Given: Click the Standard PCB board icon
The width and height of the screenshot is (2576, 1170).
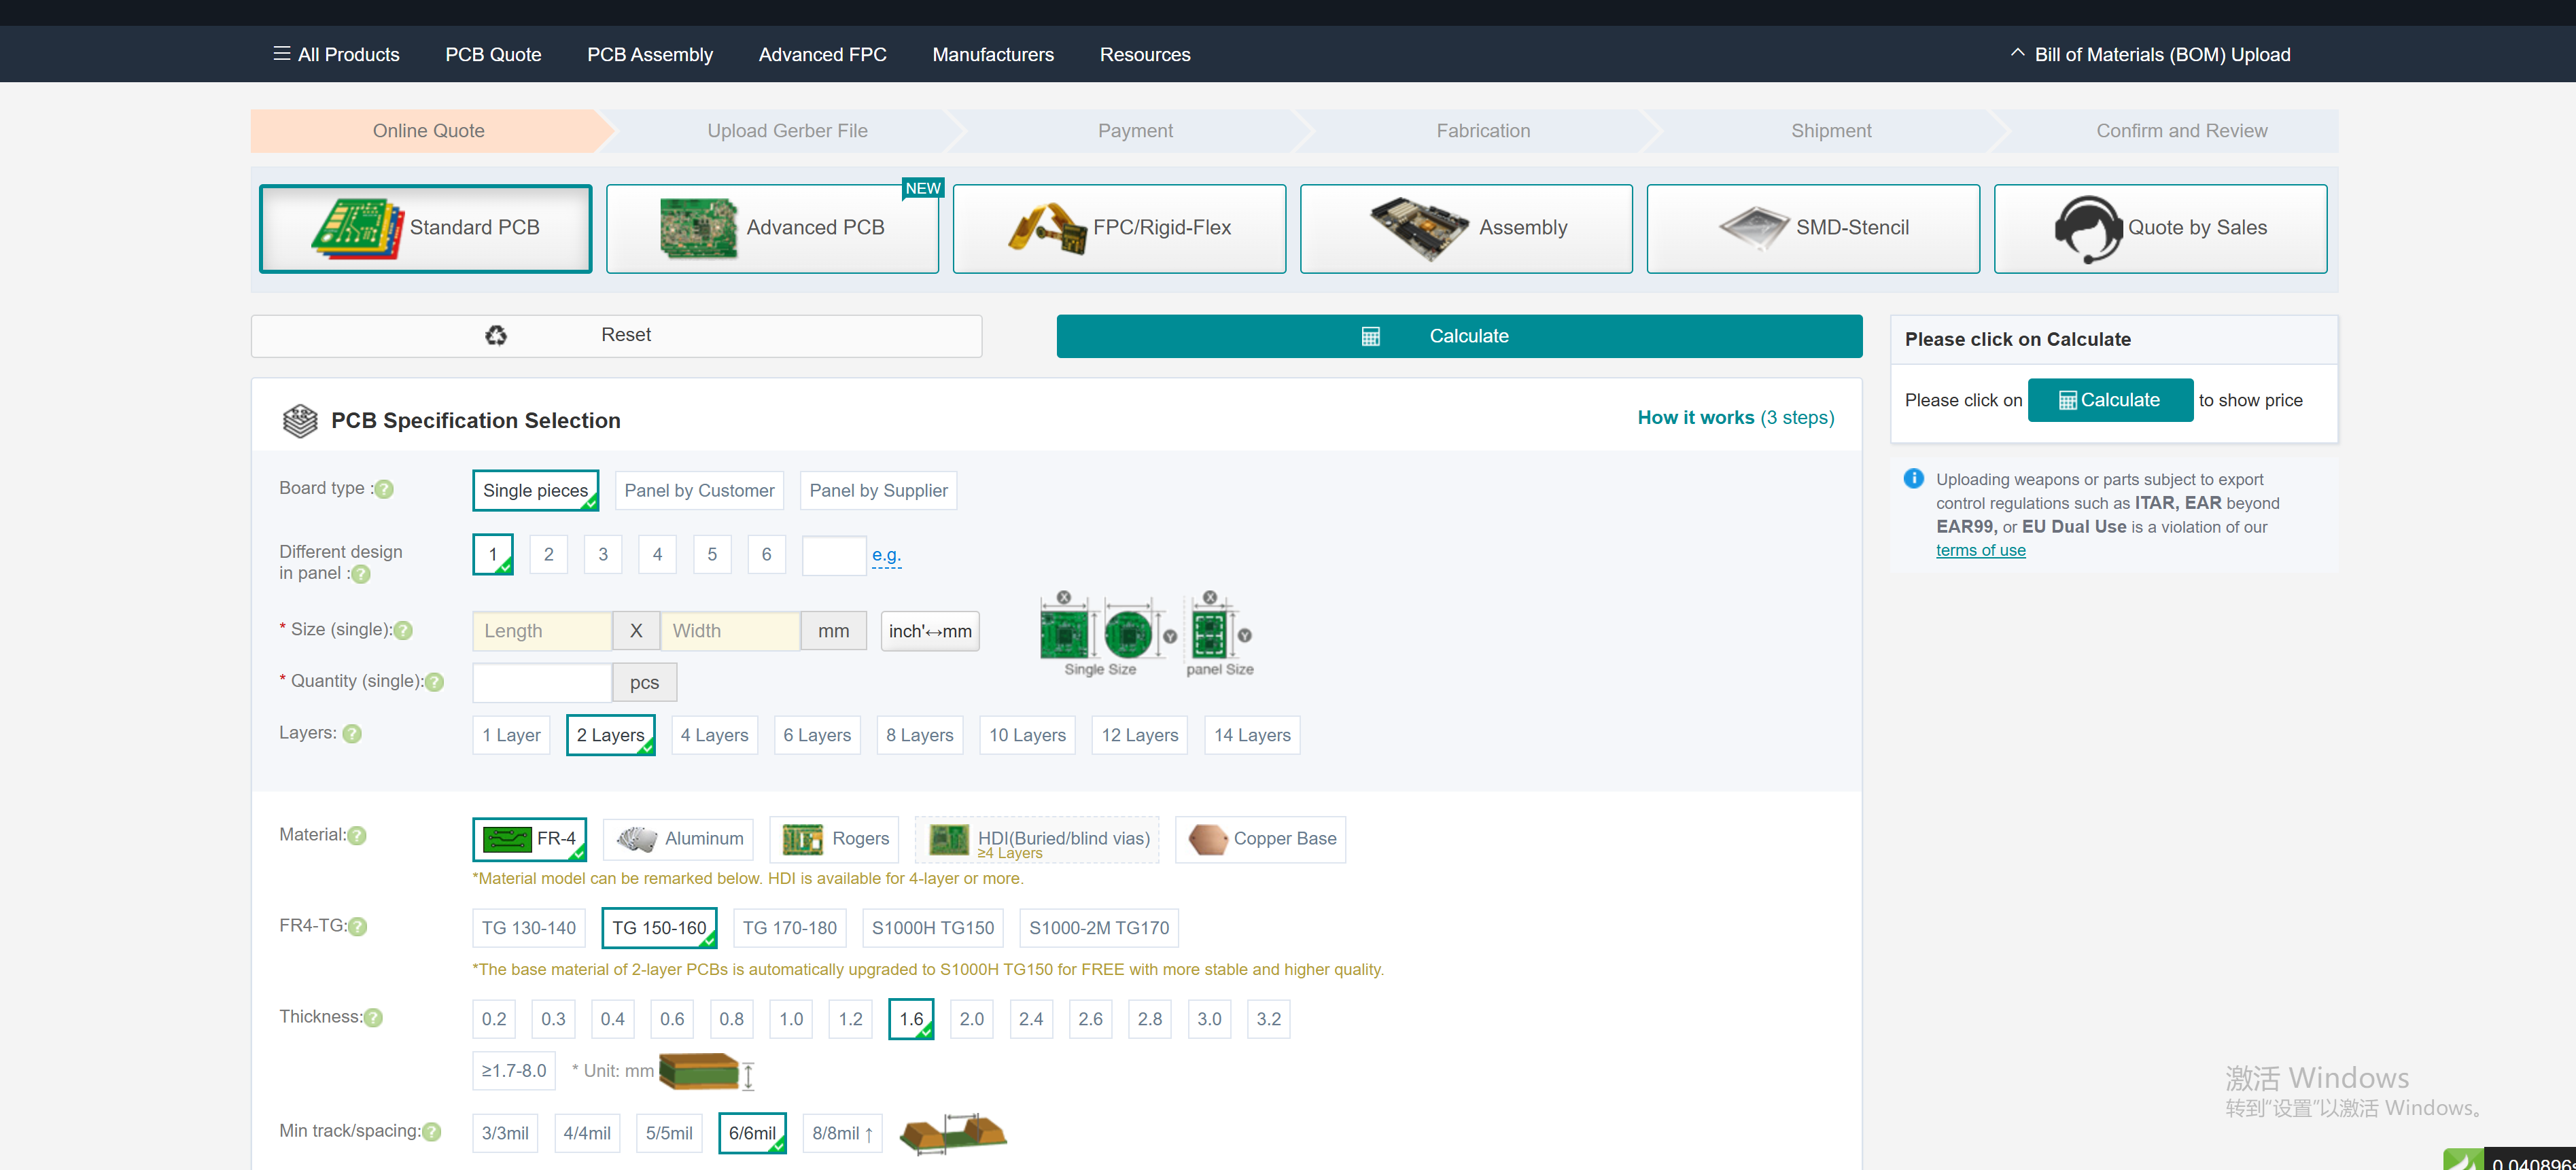Looking at the screenshot, I should 358,229.
